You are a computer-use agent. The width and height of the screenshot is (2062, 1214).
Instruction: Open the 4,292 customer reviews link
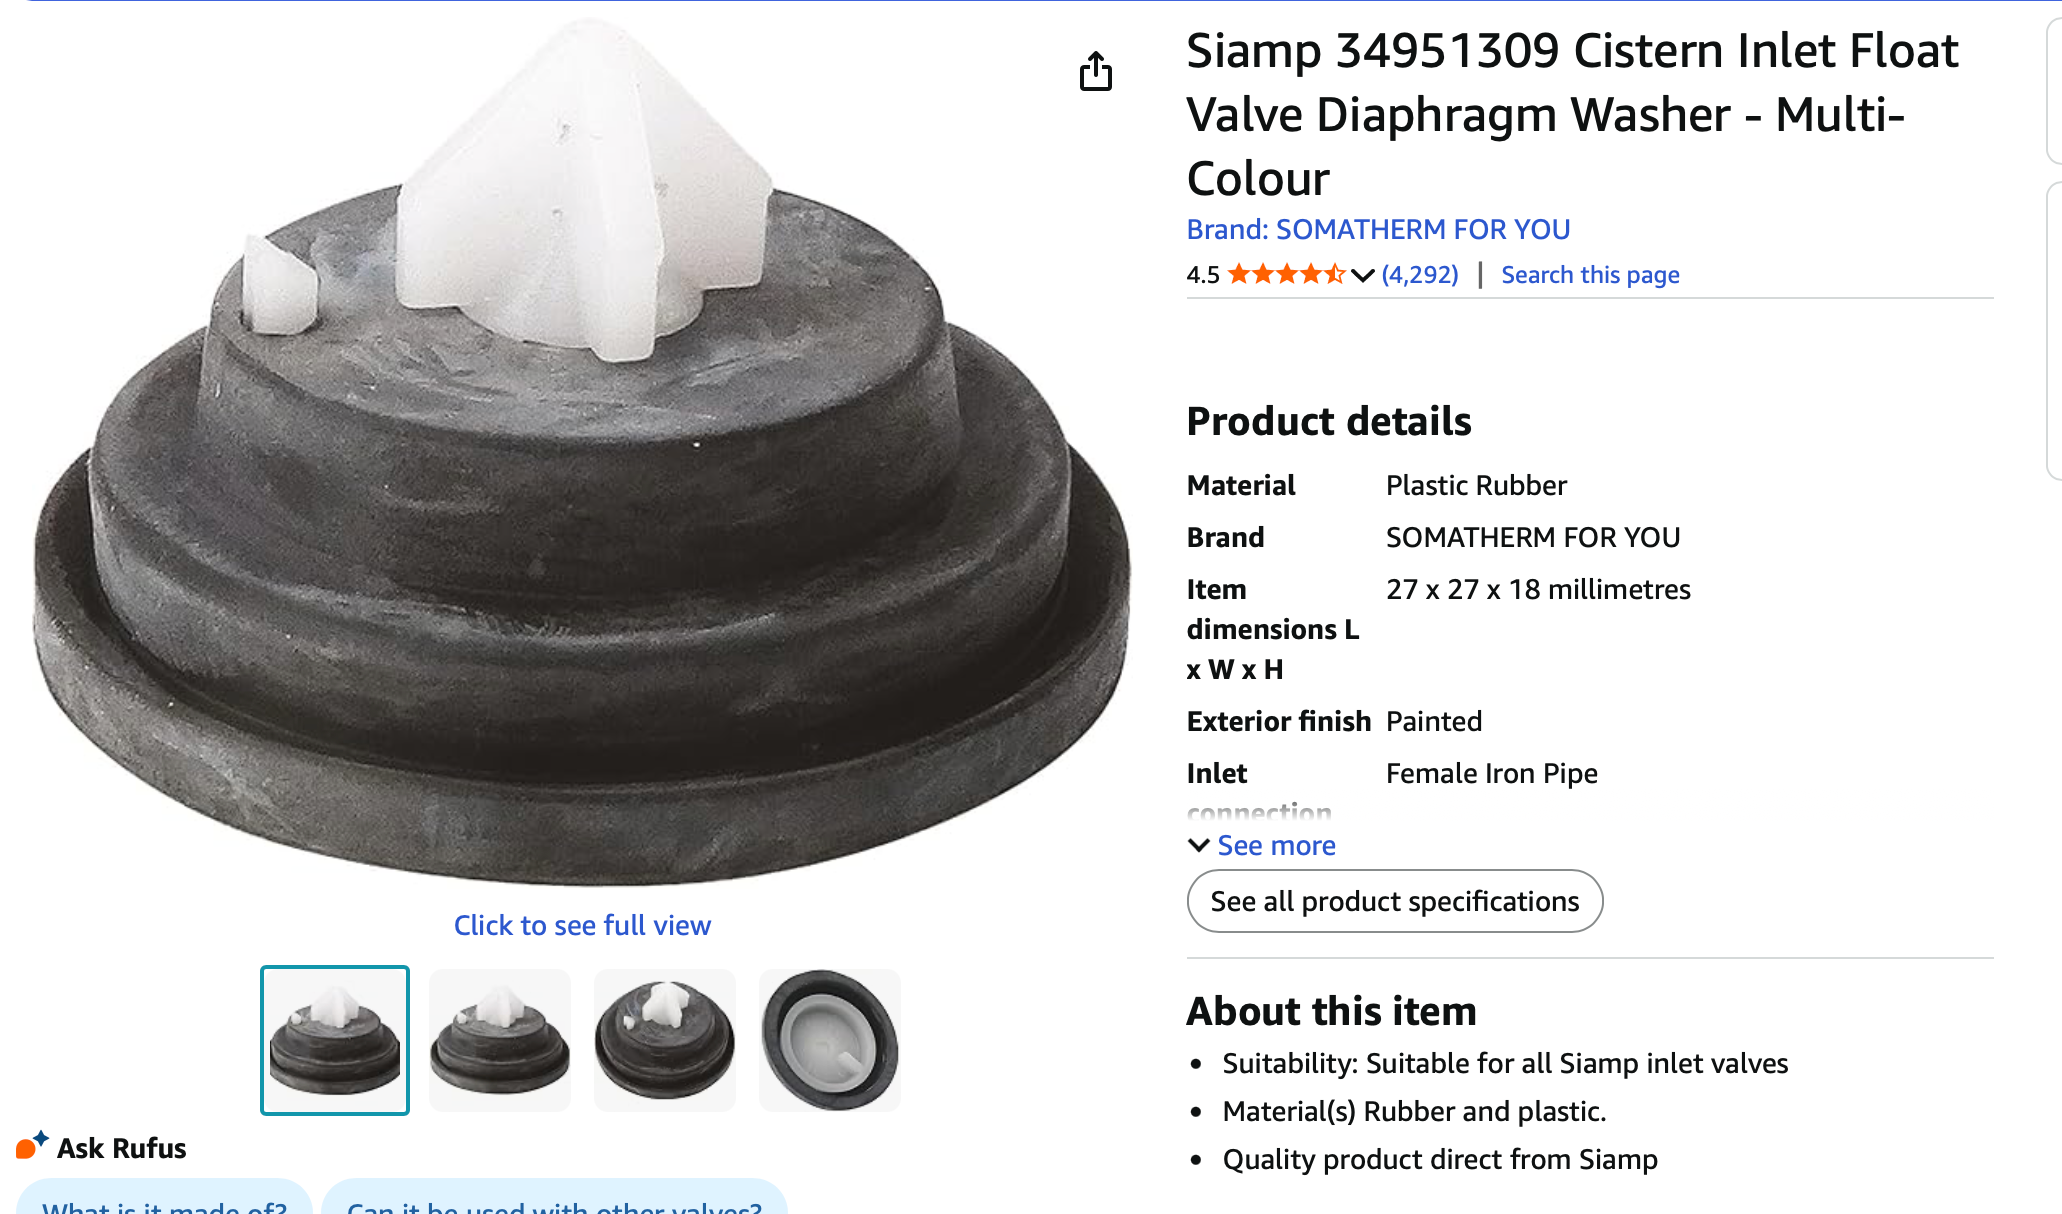pyautogui.click(x=1419, y=274)
